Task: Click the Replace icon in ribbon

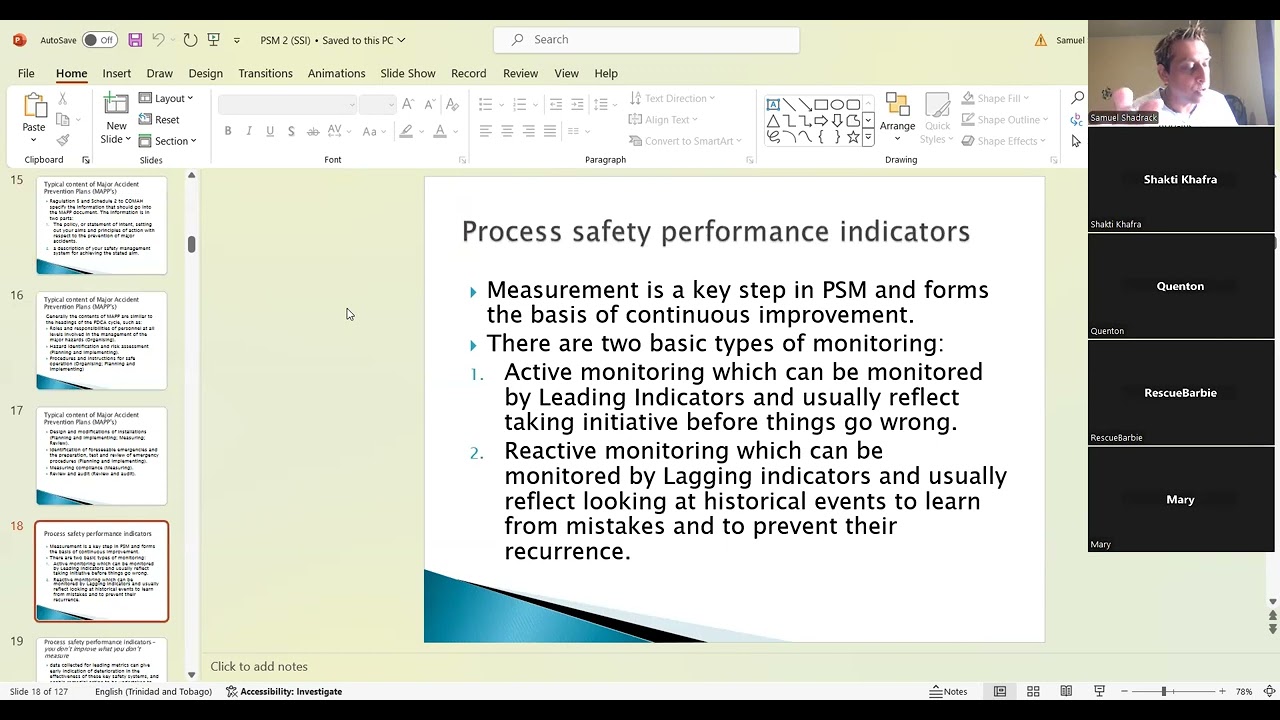Action: 1077,119
